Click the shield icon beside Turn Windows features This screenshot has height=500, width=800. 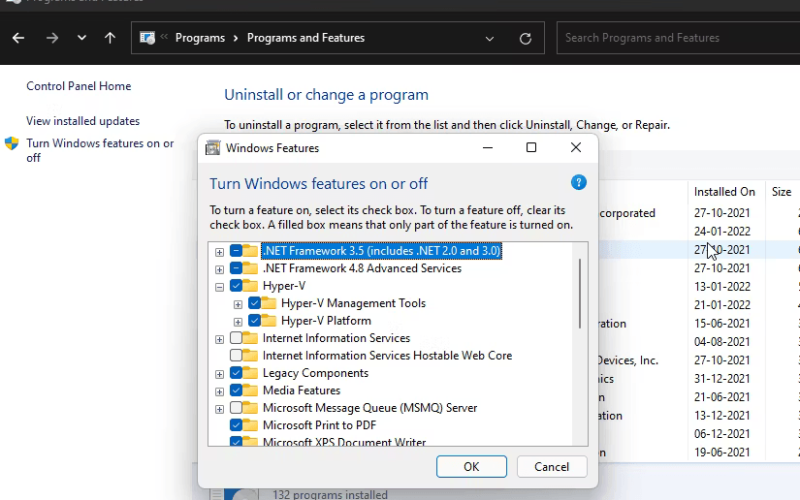(12, 143)
